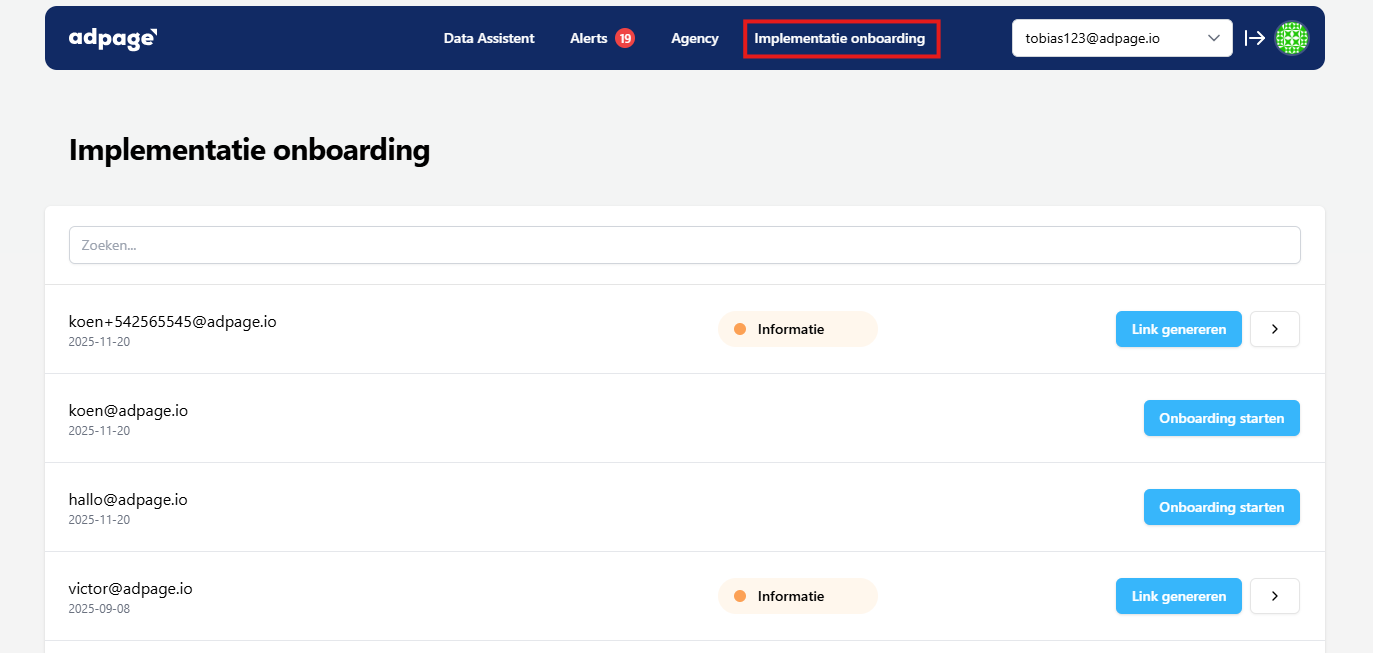Screen dimensions: 1373x653
Task: Expand the victor@adpage.io row chevron
Action: coord(1274,596)
